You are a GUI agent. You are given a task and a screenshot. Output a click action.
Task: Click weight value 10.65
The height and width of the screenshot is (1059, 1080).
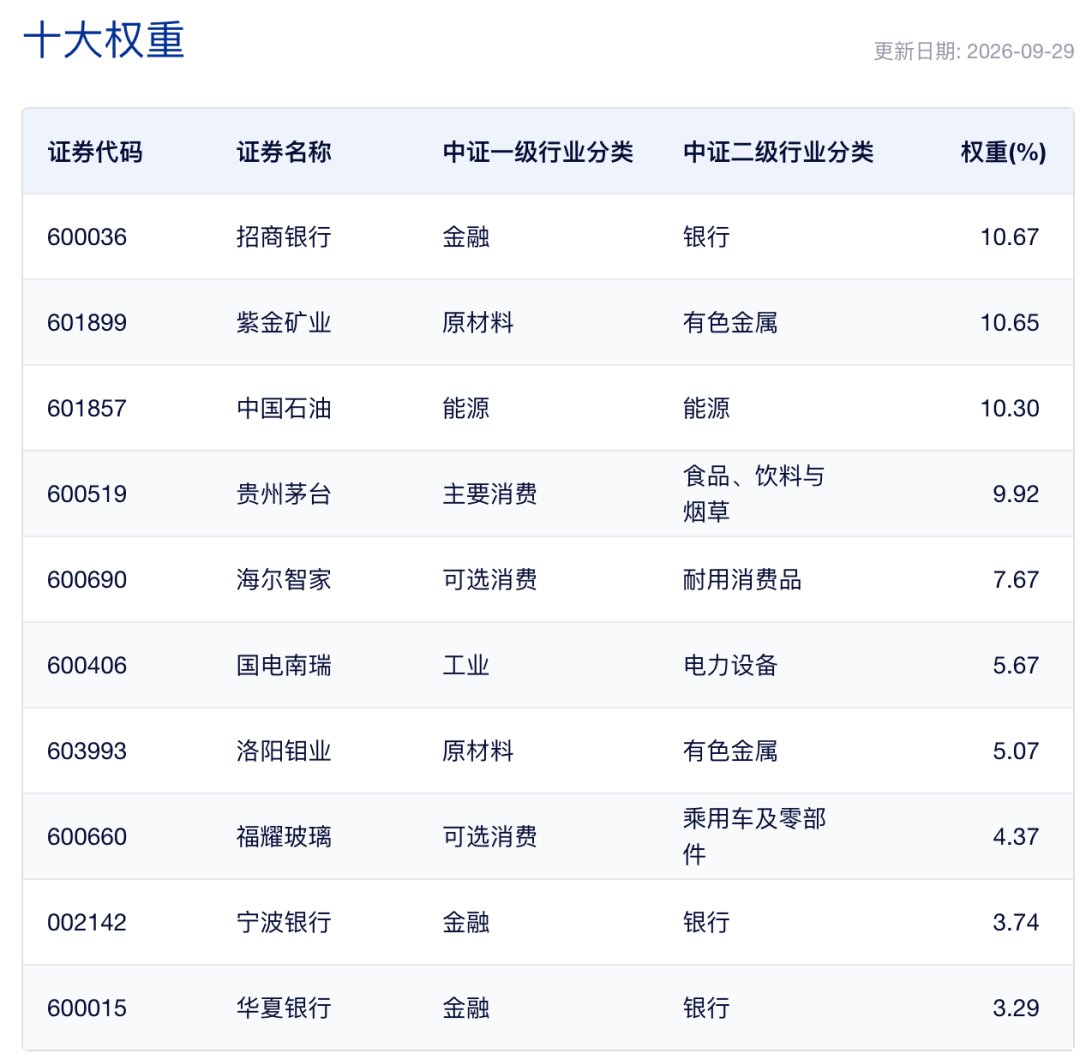coord(1009,323)
